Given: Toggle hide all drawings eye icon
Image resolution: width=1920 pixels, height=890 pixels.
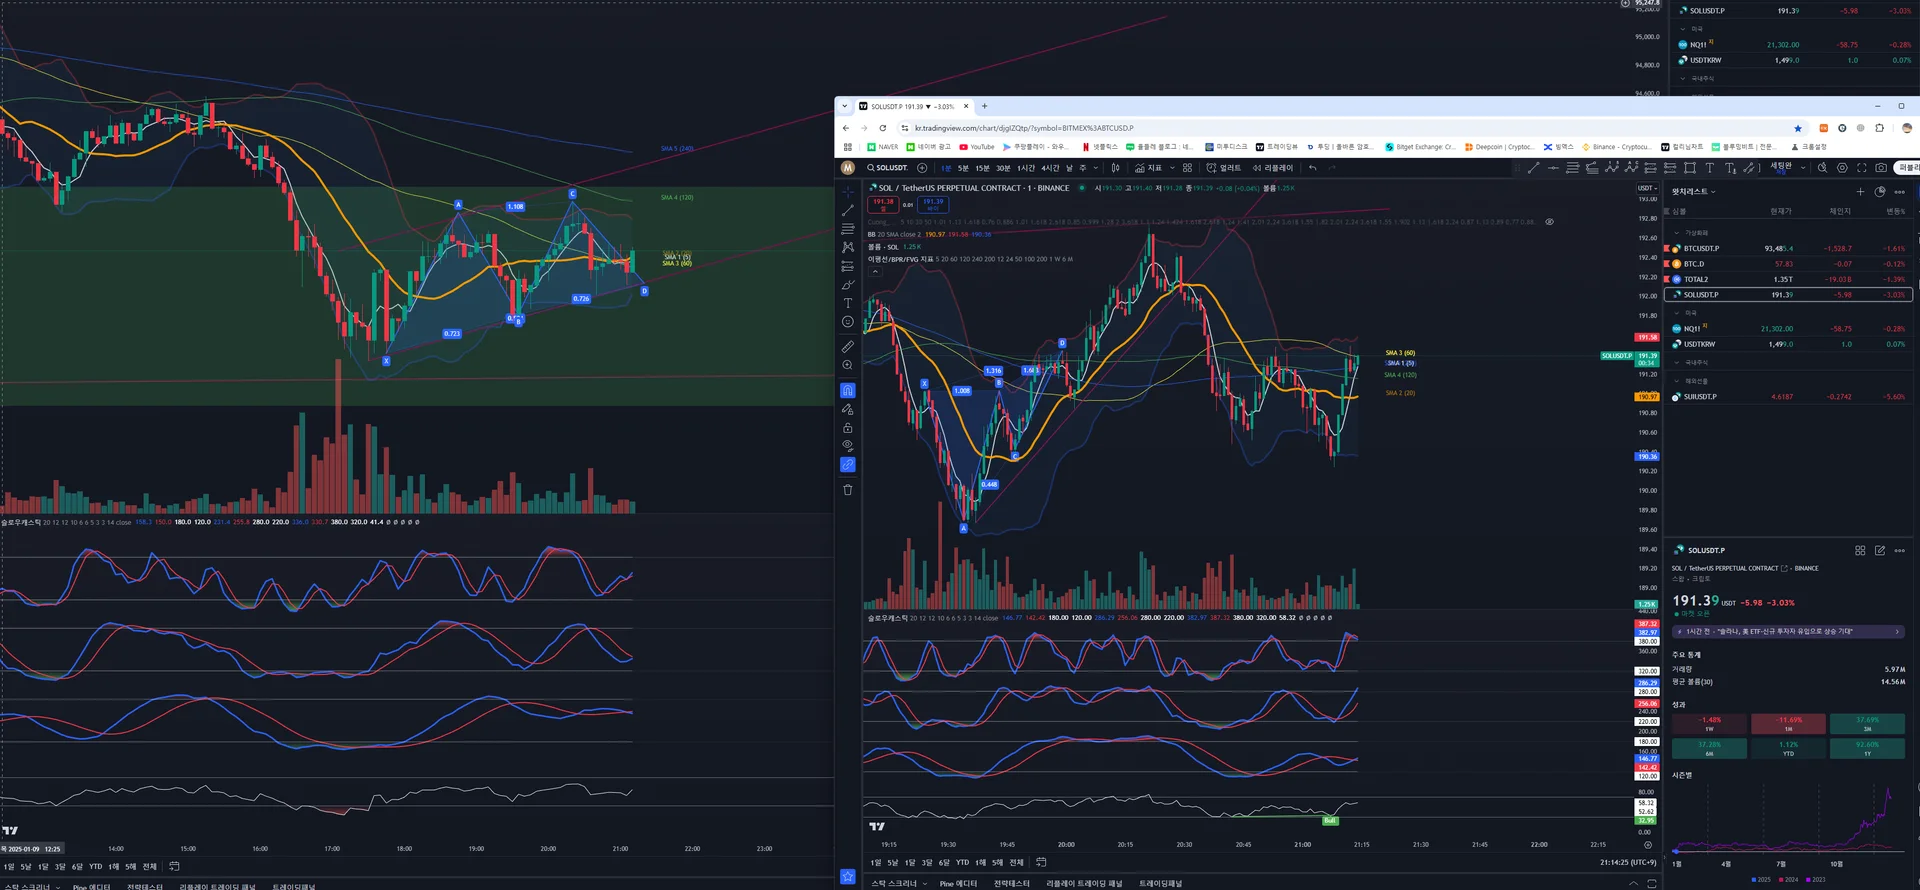Looking at the screenshot, I should point(848,446).
